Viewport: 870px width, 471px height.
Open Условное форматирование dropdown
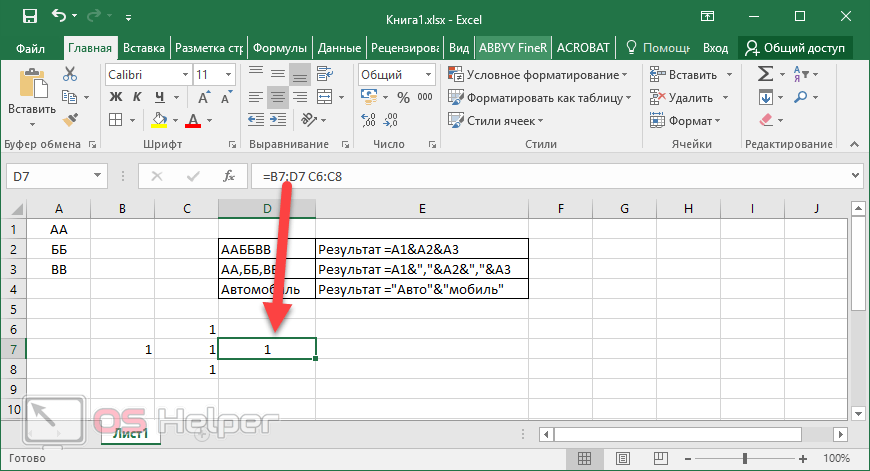pyautogui.click(x=540, y=74)
